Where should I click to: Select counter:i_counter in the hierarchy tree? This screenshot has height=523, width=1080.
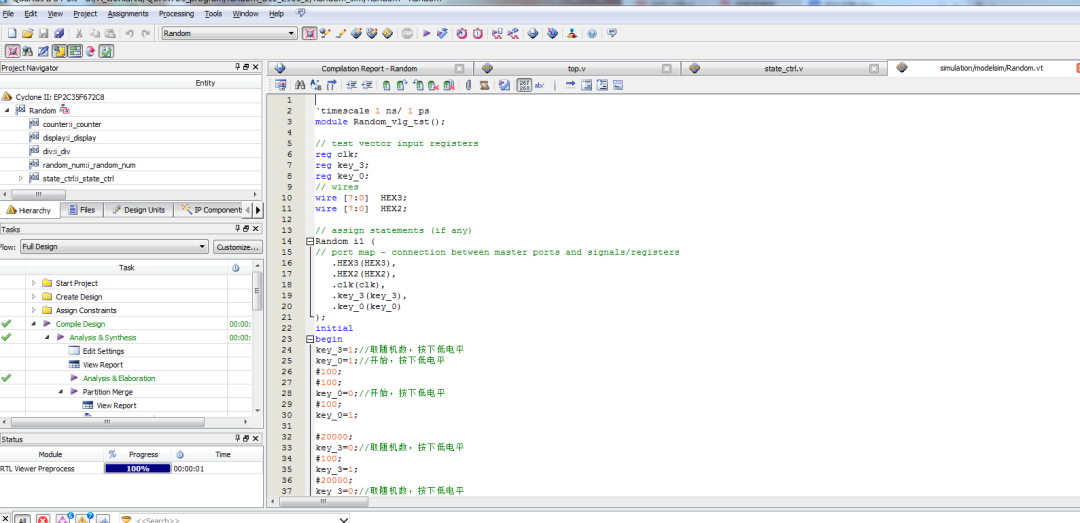[71, 124]
